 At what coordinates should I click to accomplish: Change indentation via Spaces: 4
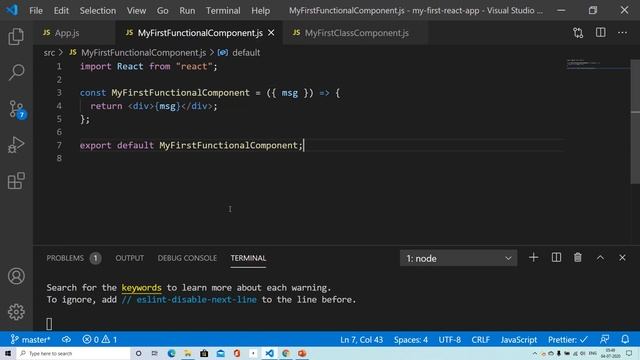coord(411,339)
